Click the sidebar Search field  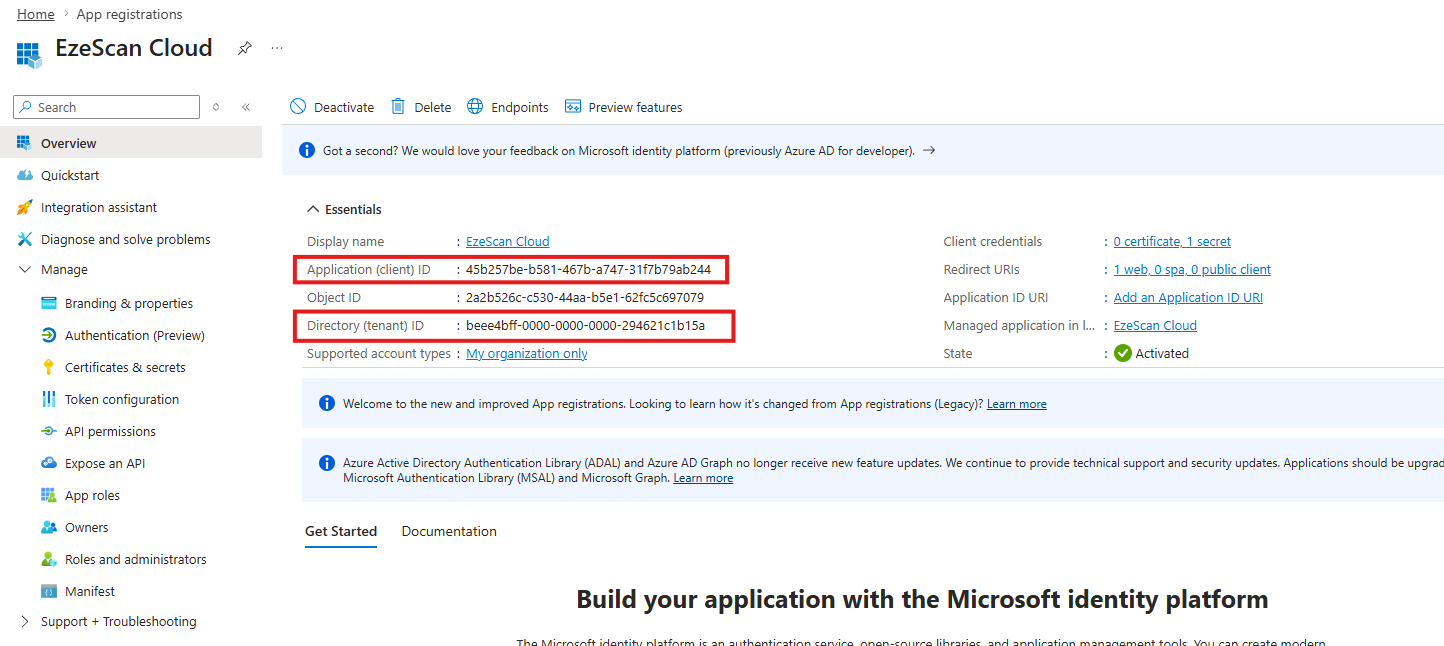tap(106, 107)
